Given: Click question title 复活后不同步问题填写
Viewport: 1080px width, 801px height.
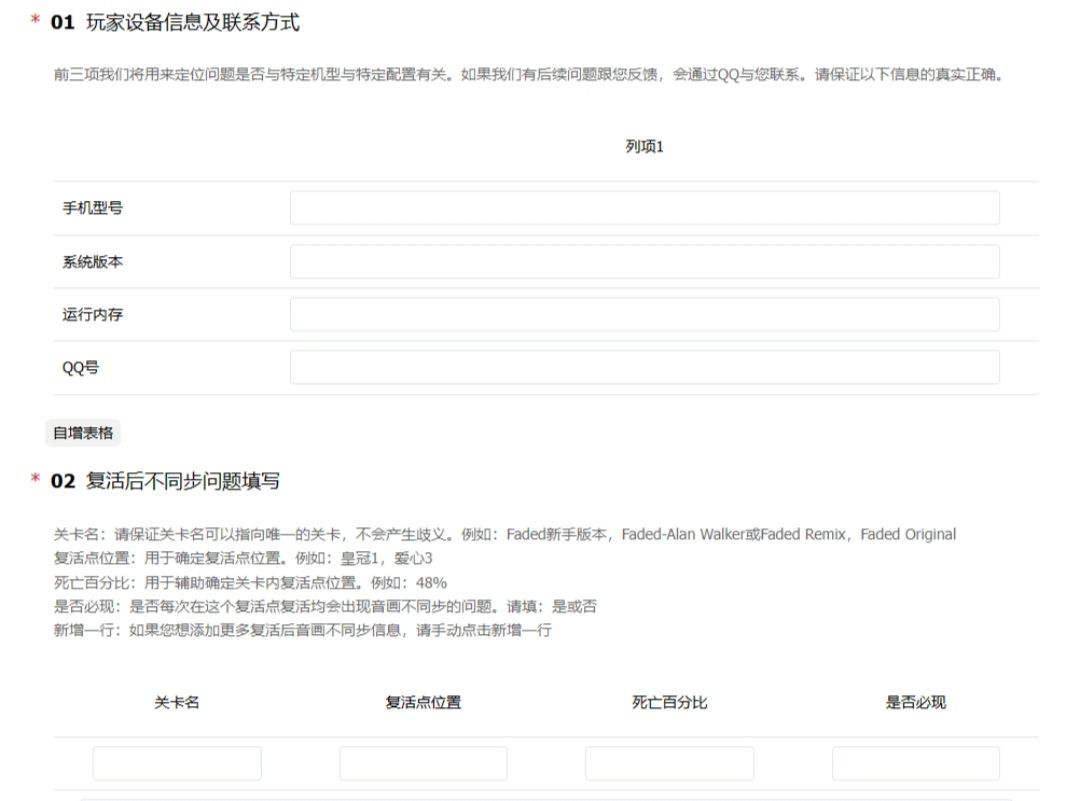Looking at the screenshot, I should tap(183, 481).
